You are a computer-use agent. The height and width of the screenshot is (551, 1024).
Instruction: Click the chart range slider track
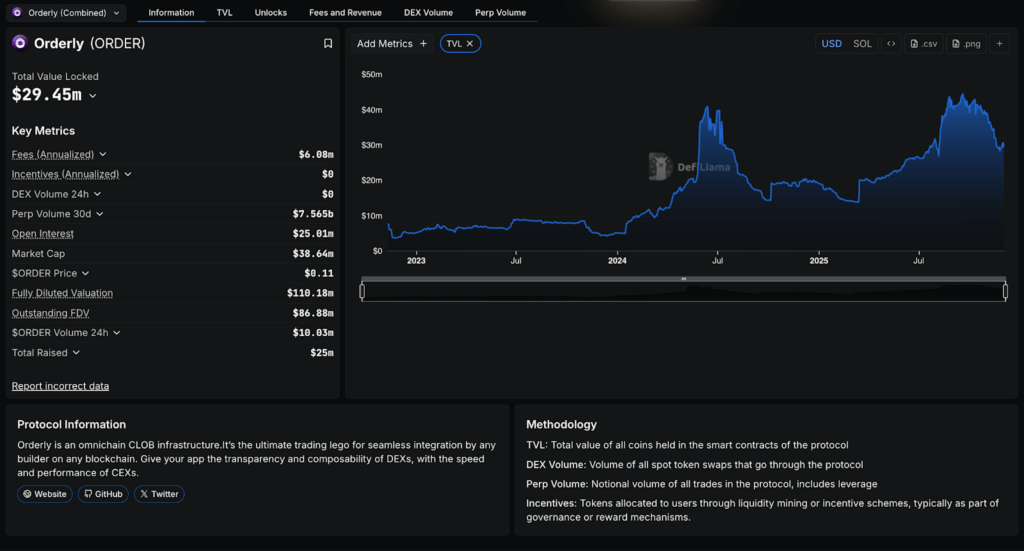click(x=684, y=291)
